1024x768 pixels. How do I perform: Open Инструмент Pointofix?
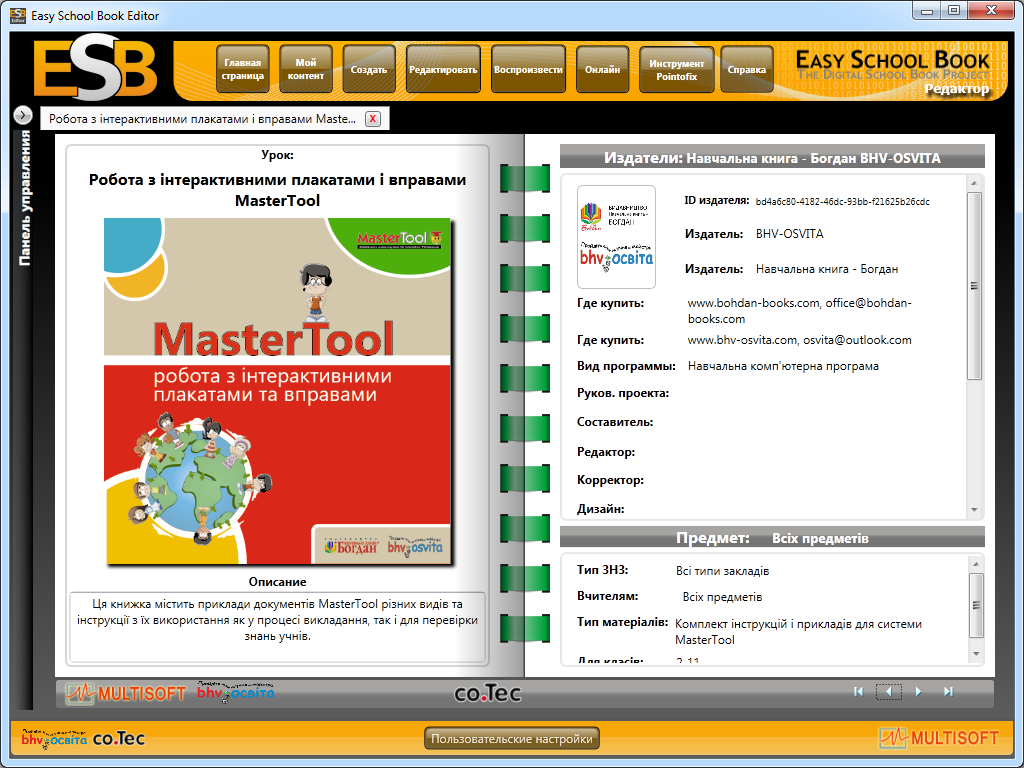pos(677,69)
